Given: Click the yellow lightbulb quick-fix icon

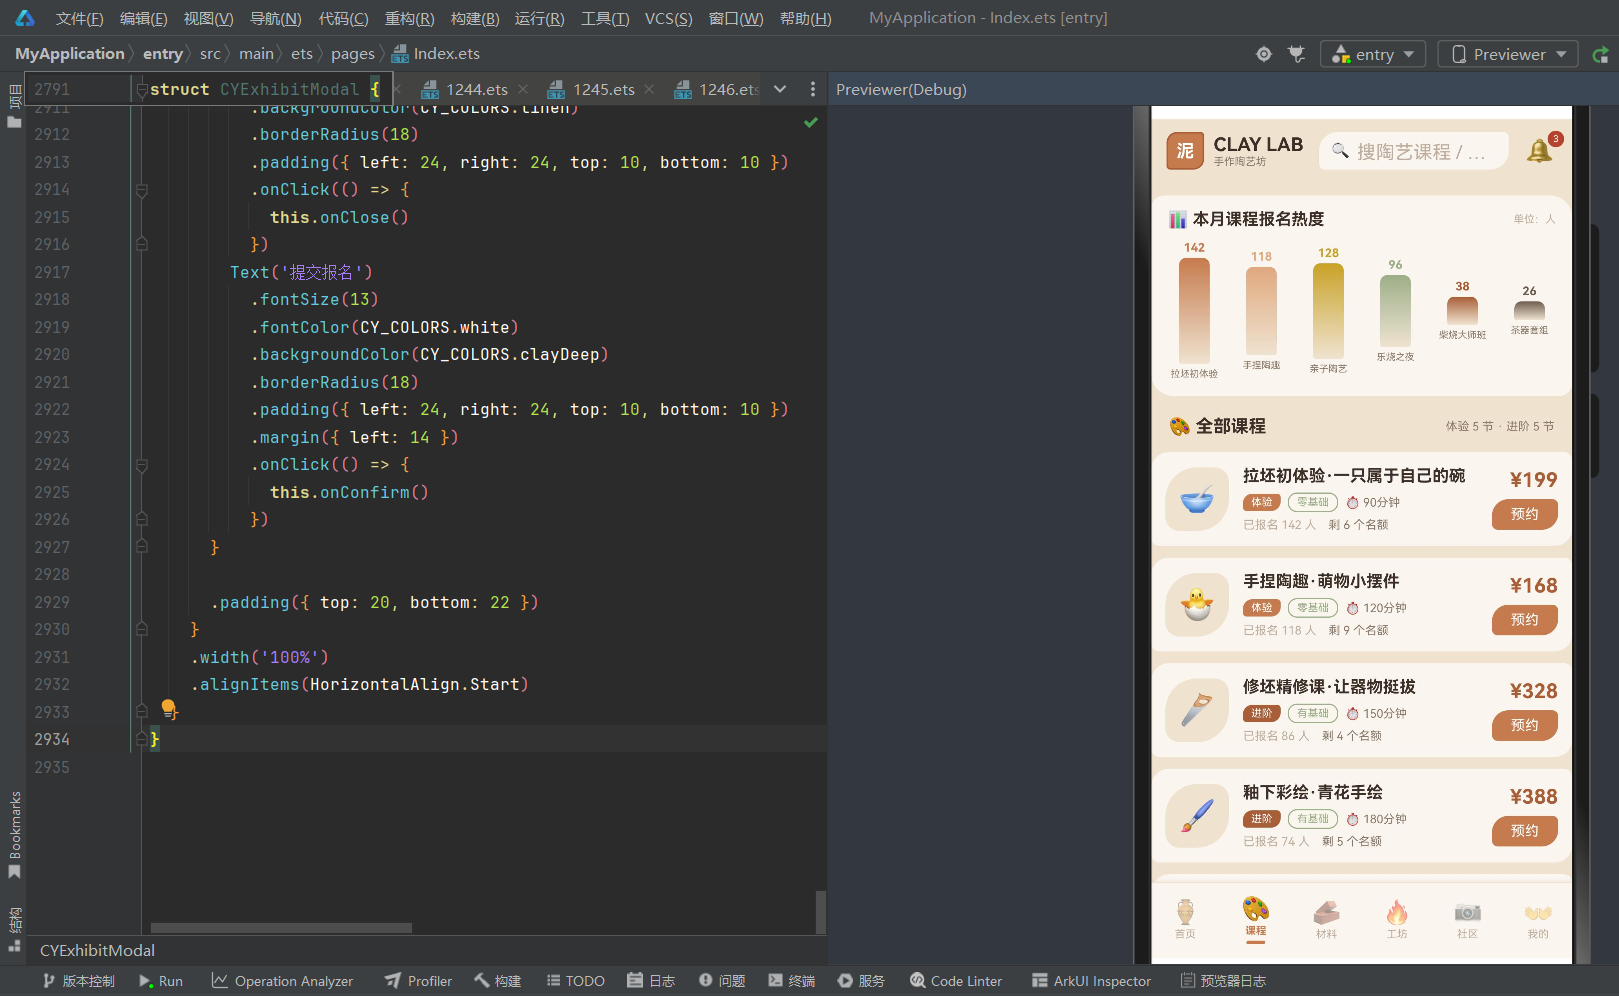Looking at the screenshot, I should (x=169, y=710).
